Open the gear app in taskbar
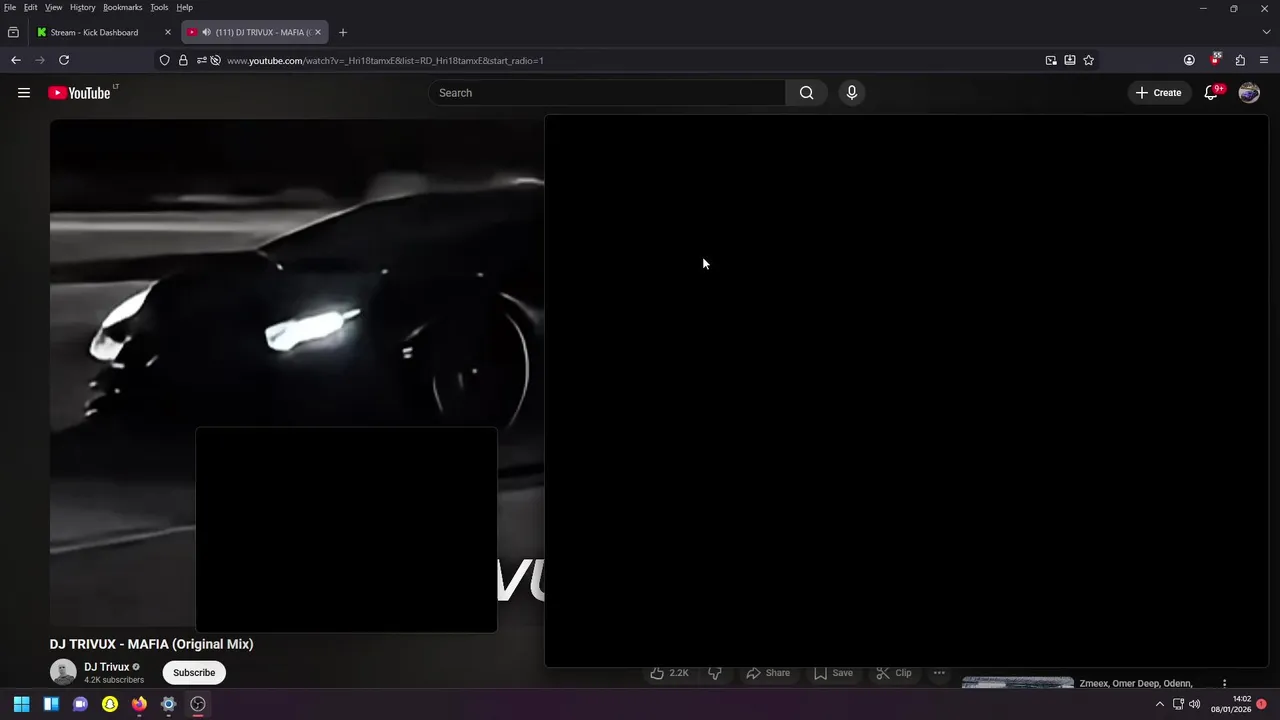This screenshot has width=1280, height=720. pyautogui.click(x=169, y=704)
